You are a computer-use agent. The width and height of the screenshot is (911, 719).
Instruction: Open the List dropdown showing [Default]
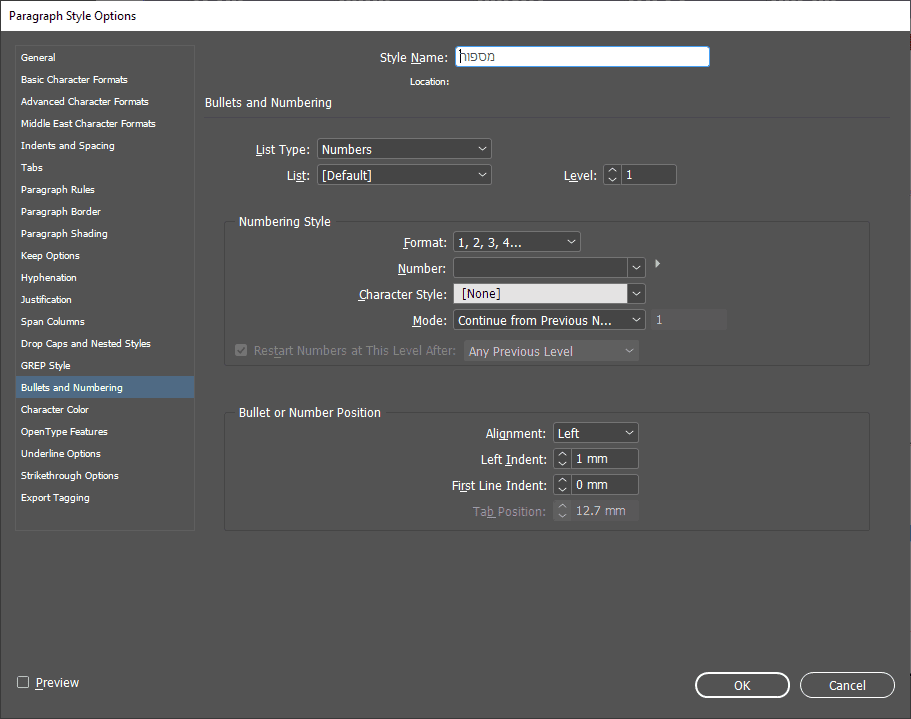[404, 175]
